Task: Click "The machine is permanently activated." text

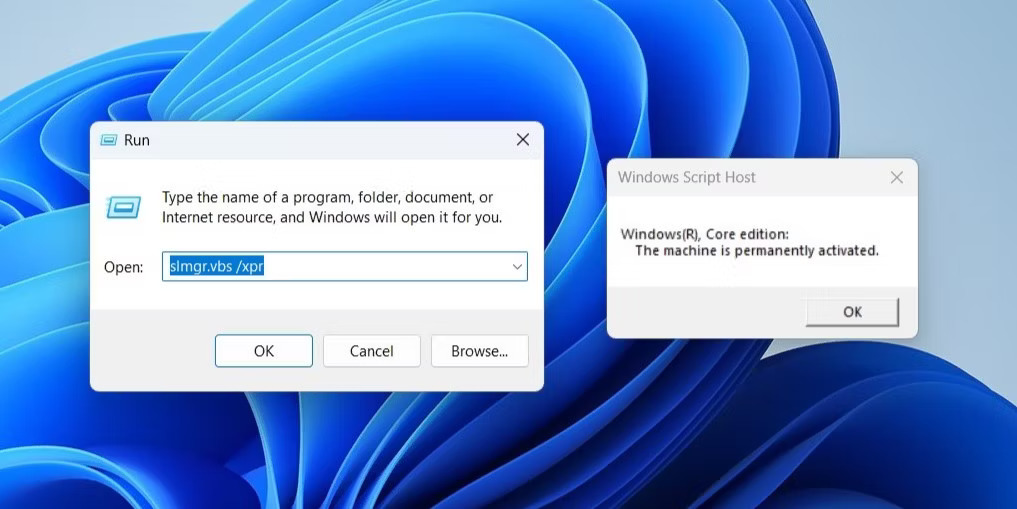Action: coord(756,250)
